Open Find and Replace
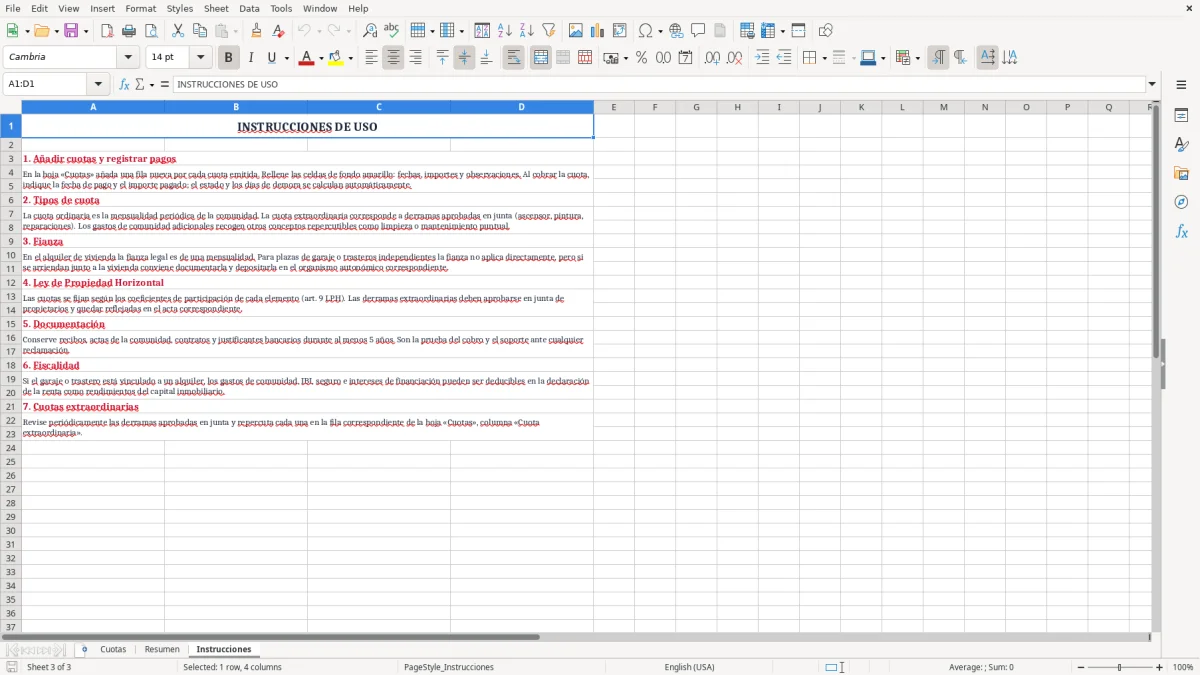The width and height of the screenshot is (1200, 675). coord(370,31)
